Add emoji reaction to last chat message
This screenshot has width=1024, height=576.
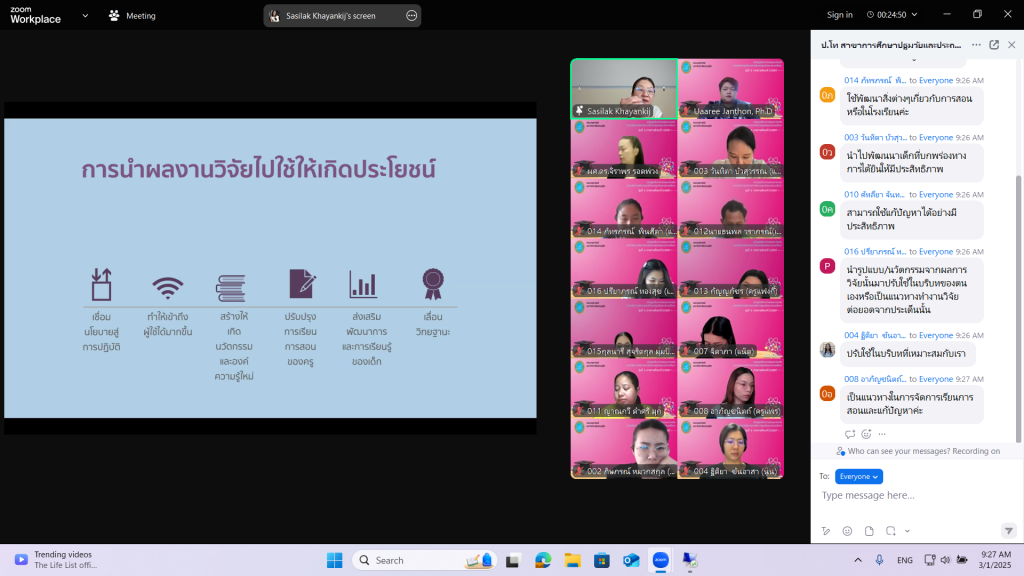(x=867, y=434)
